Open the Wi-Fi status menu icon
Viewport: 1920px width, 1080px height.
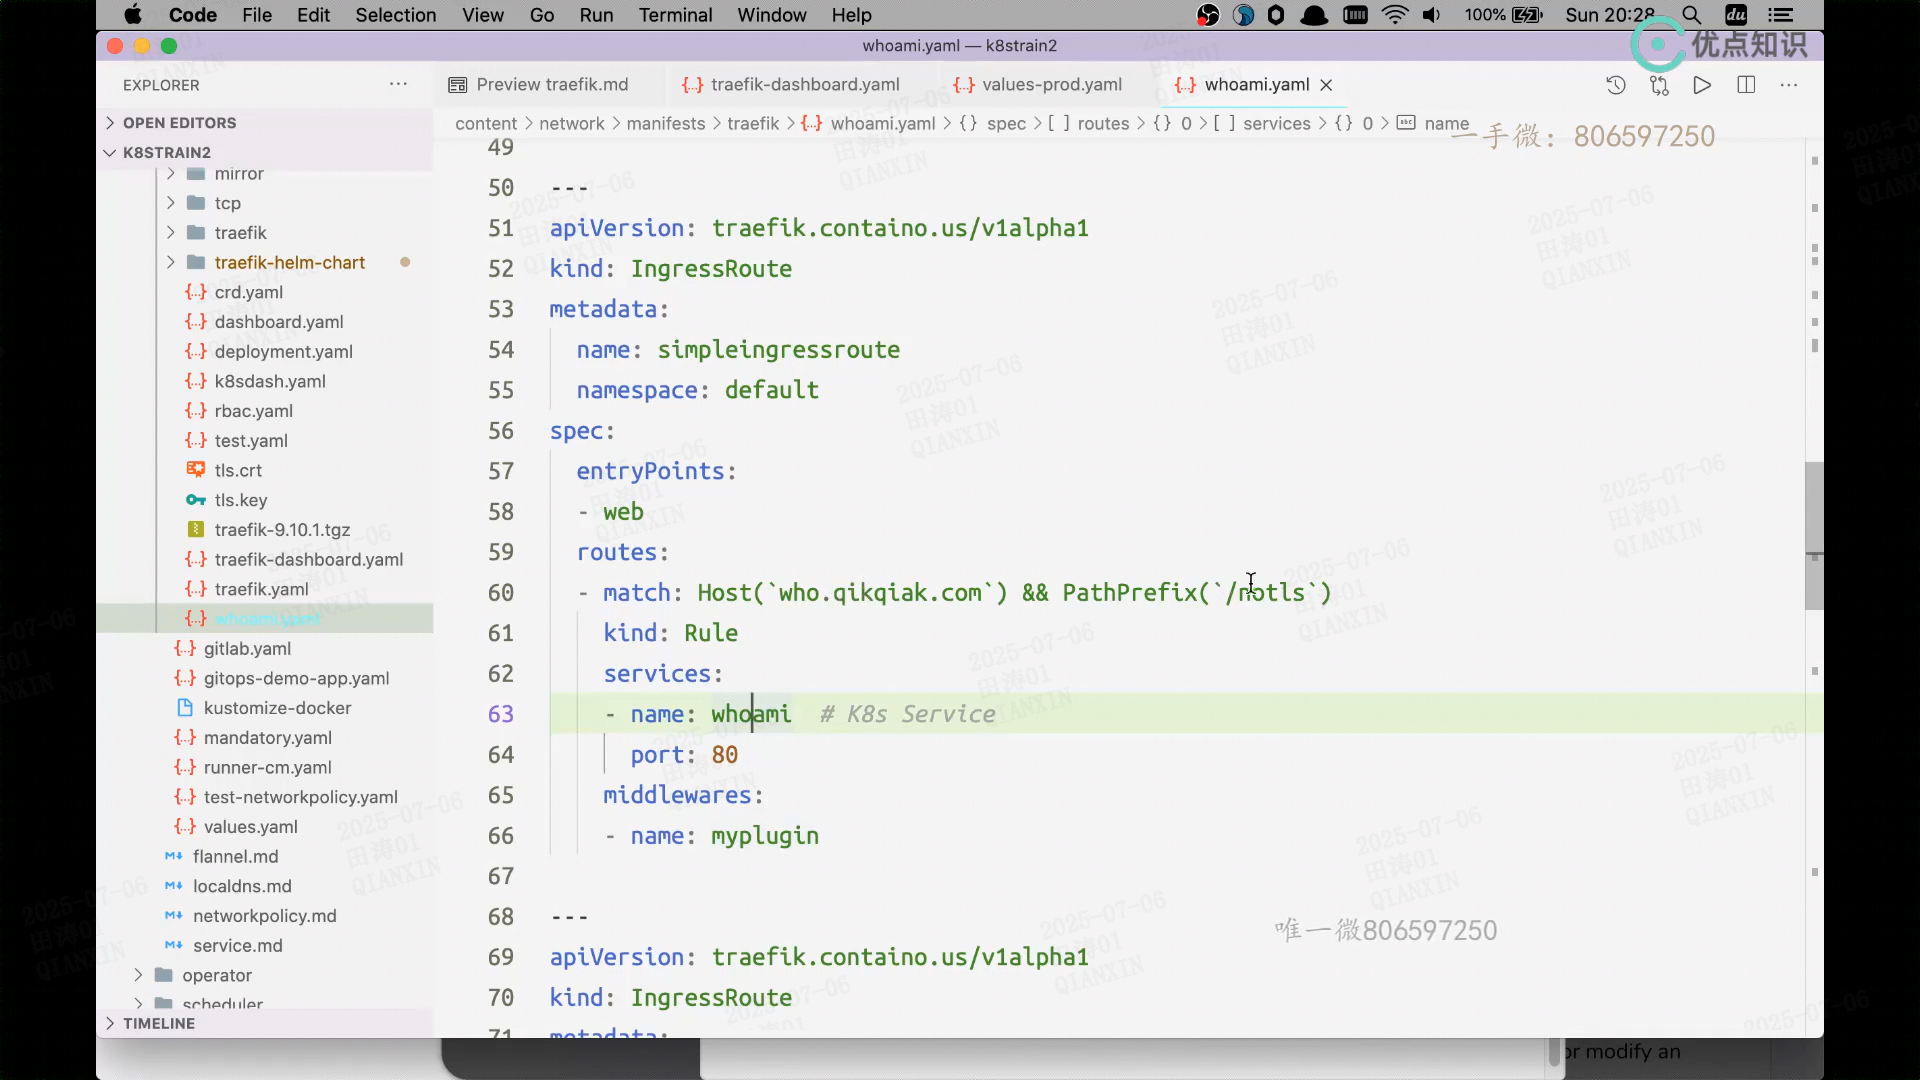click(x=1394, y=15)
